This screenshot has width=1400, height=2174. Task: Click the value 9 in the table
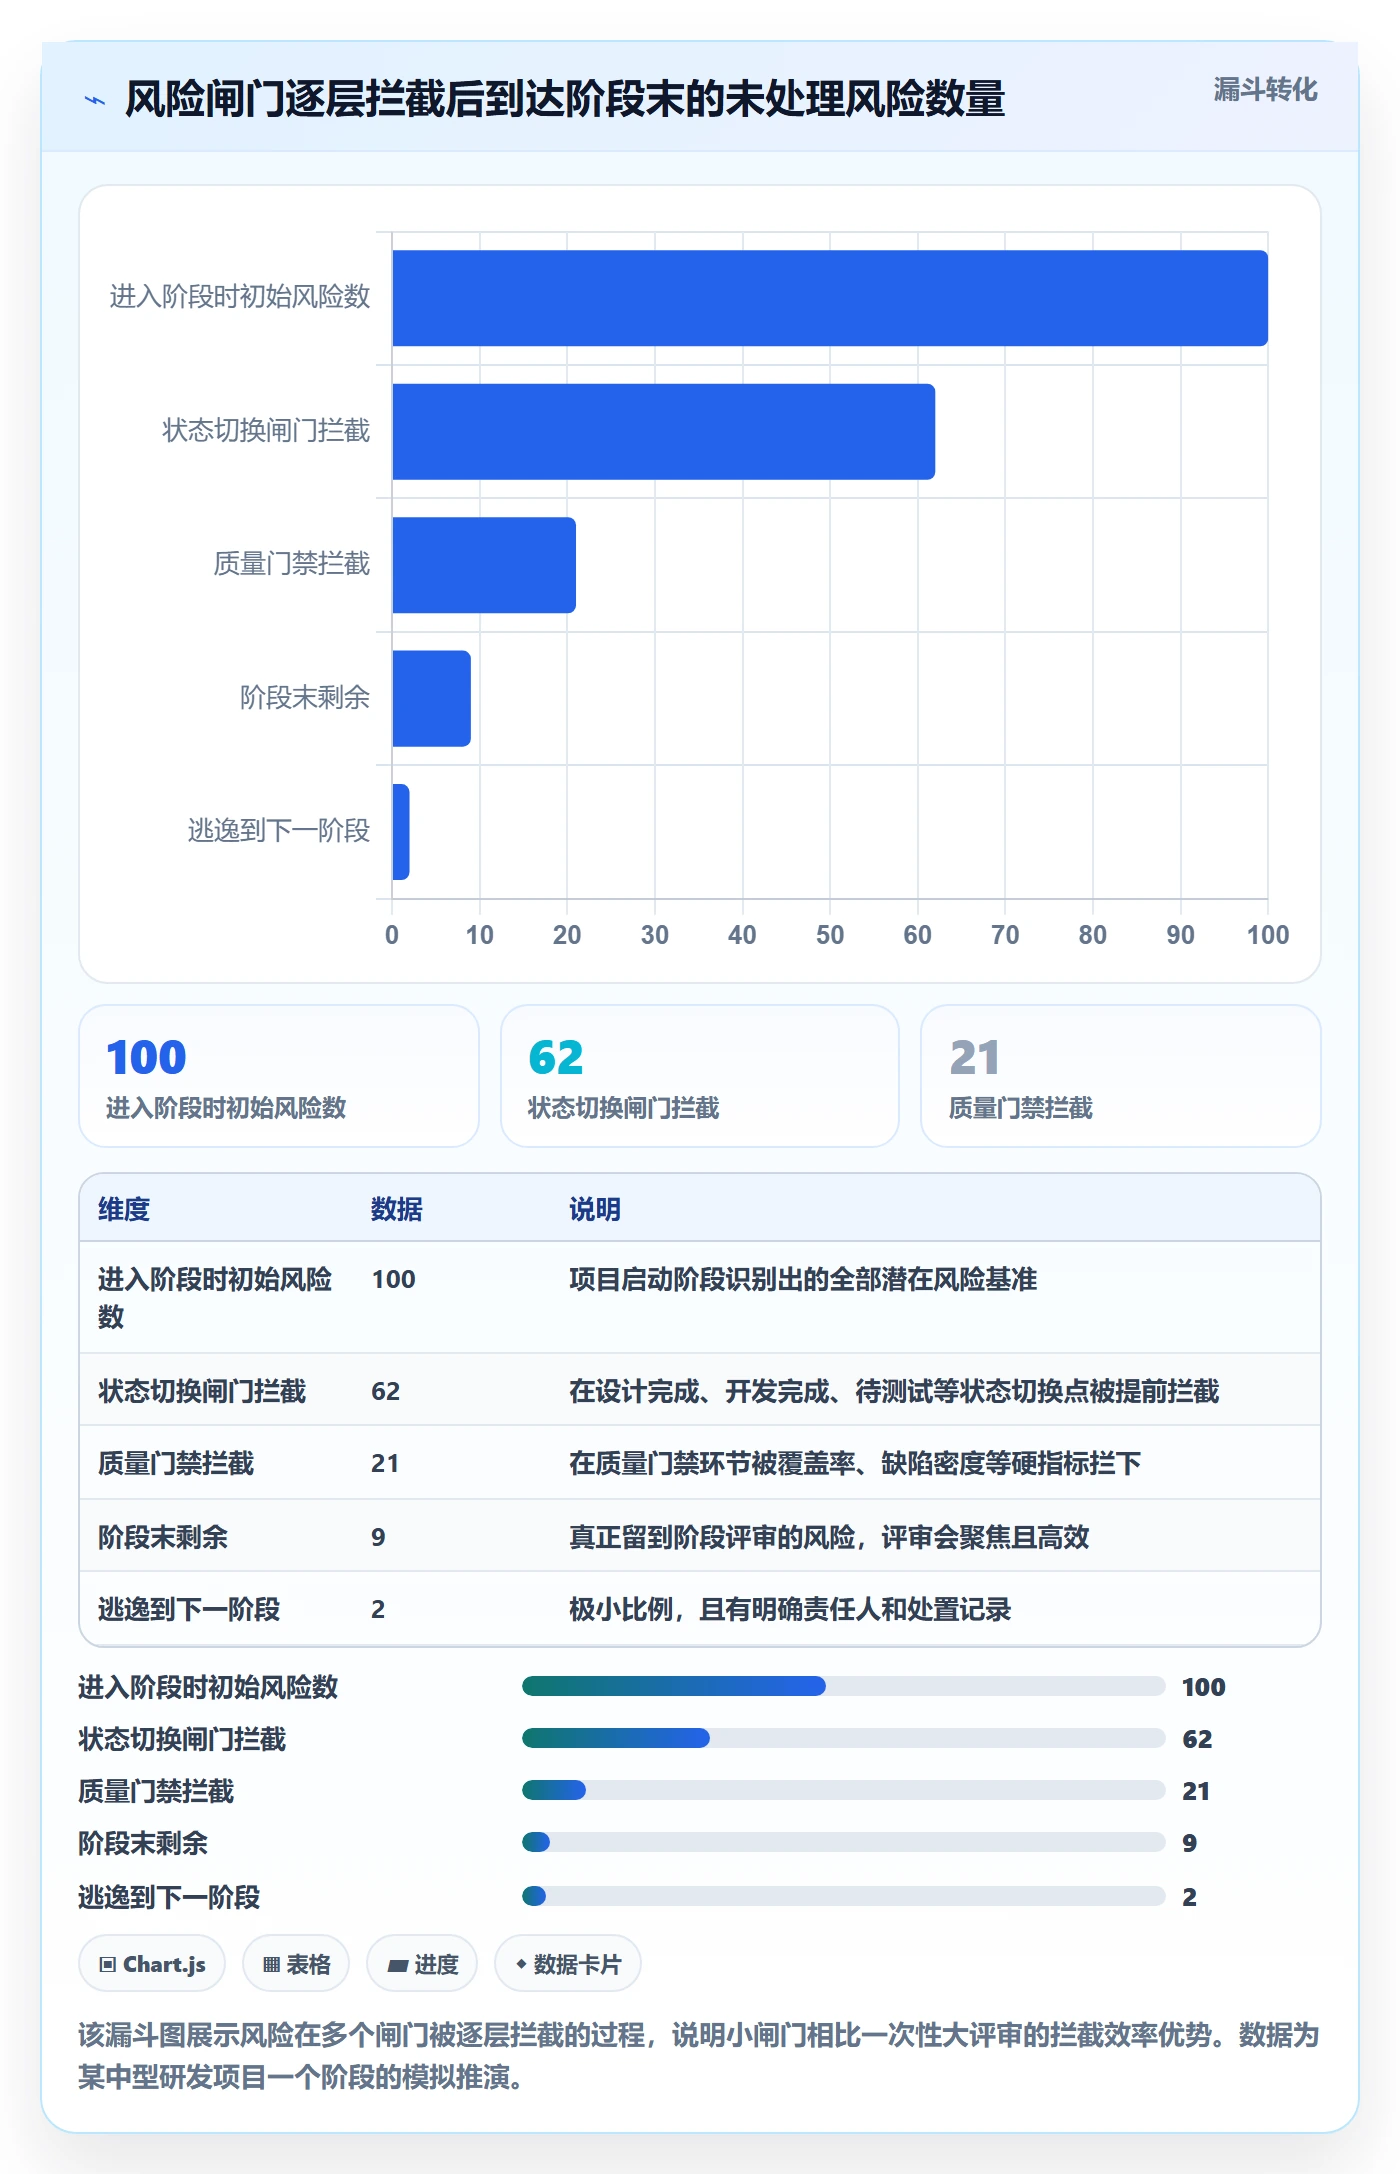tap(378, 1537)
